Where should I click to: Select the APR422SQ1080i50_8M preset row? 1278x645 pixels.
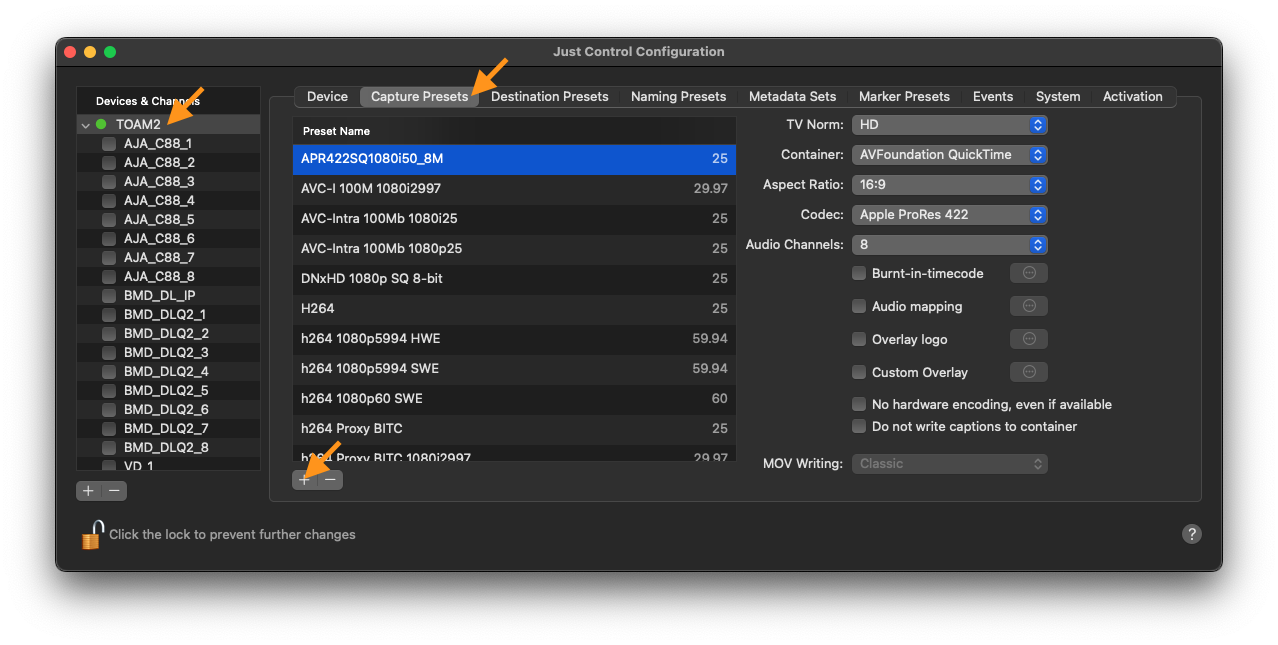point(514,159)
